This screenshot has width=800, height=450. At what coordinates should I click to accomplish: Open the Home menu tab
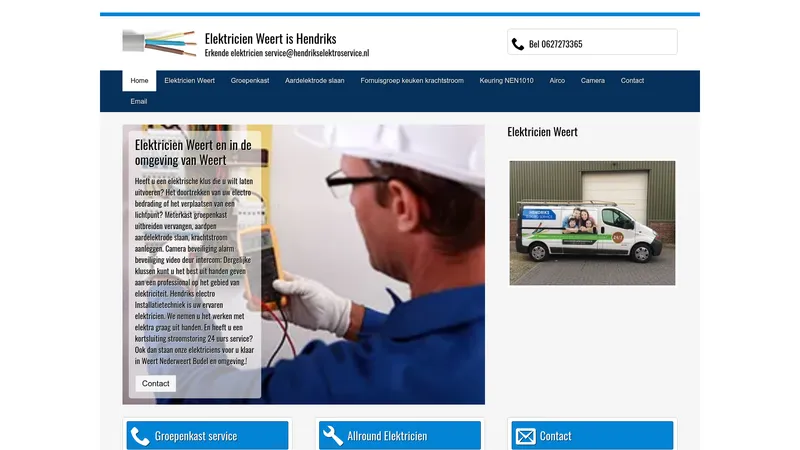tap(139, 81)
